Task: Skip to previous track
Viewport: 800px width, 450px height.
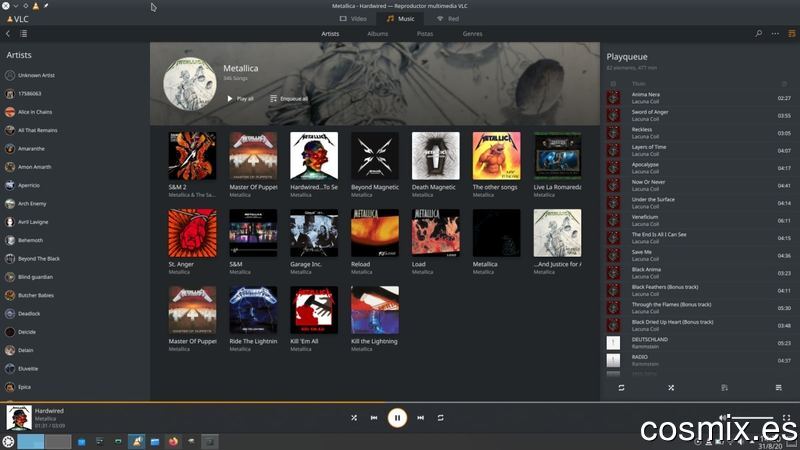Action: point(374,418)
